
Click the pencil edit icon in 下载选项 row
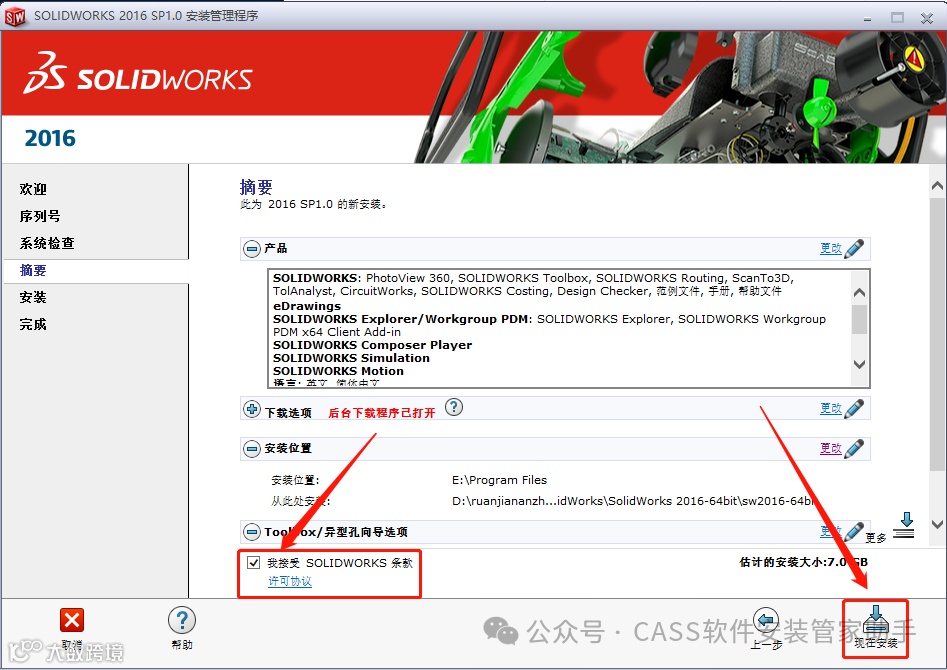pos(854,408)
